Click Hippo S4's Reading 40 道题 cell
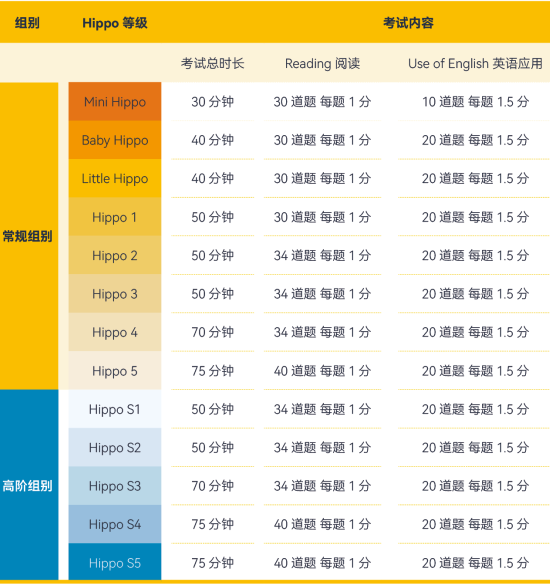This screenshot has width=550, height=584. tap(322, 524)
